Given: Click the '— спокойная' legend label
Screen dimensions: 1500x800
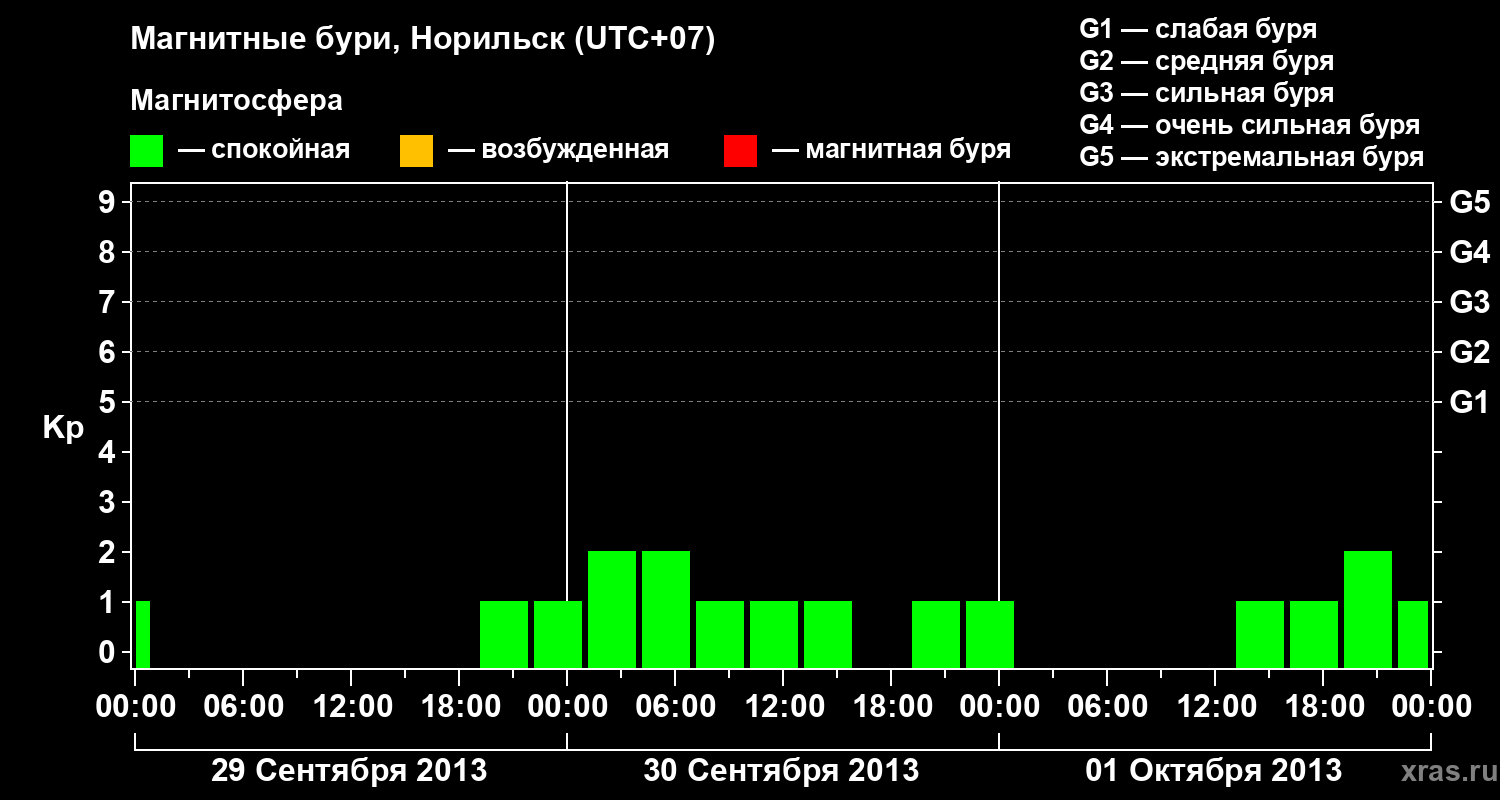Looking at the screenshot, I should [x=264, y=150].
